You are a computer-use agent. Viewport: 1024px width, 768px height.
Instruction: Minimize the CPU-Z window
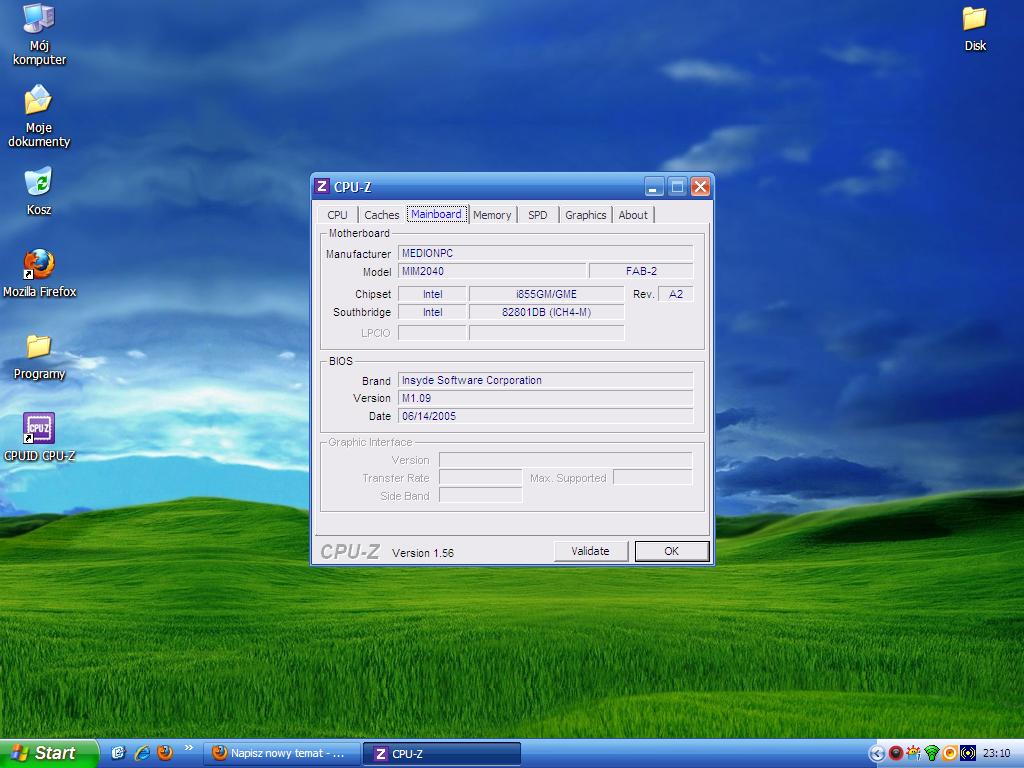(654, 187)
